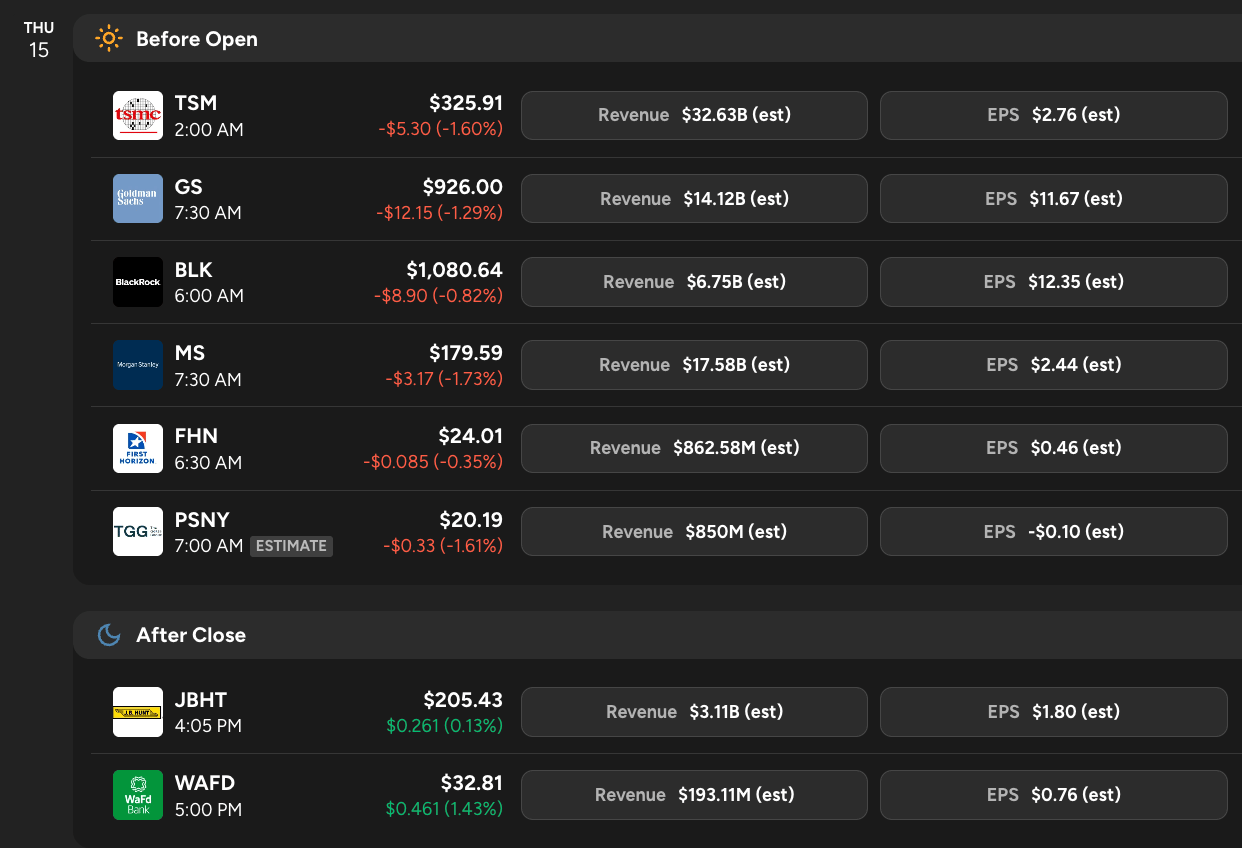Select the PSNY ticker symbol

tap(202, 520)
